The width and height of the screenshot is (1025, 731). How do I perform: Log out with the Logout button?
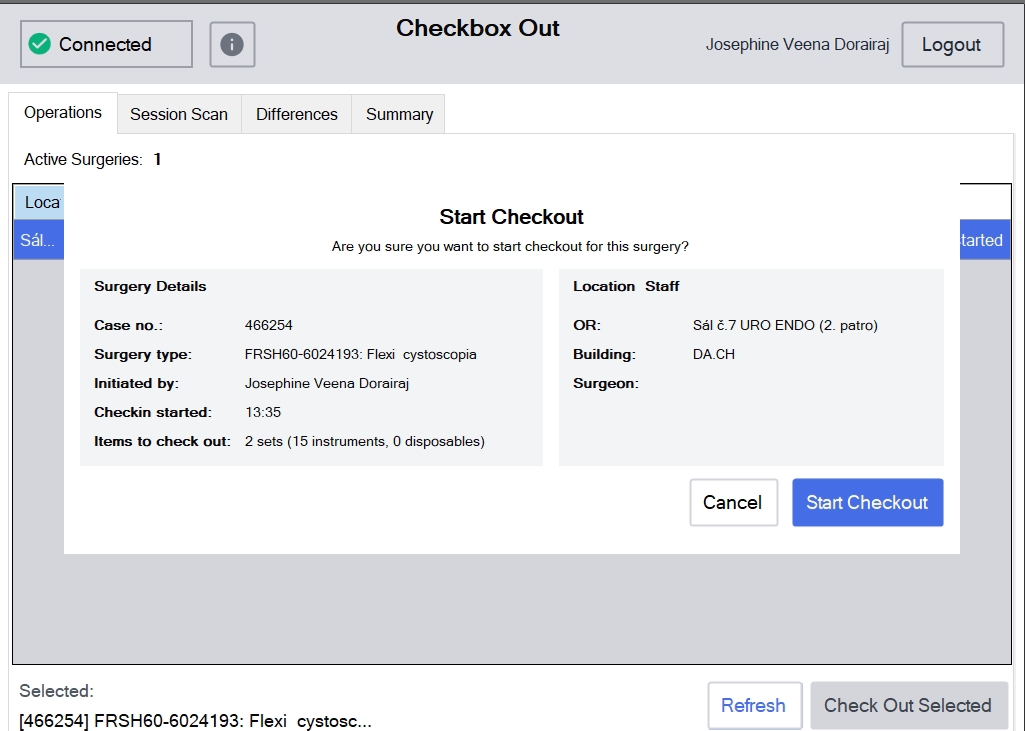(952, 44)
